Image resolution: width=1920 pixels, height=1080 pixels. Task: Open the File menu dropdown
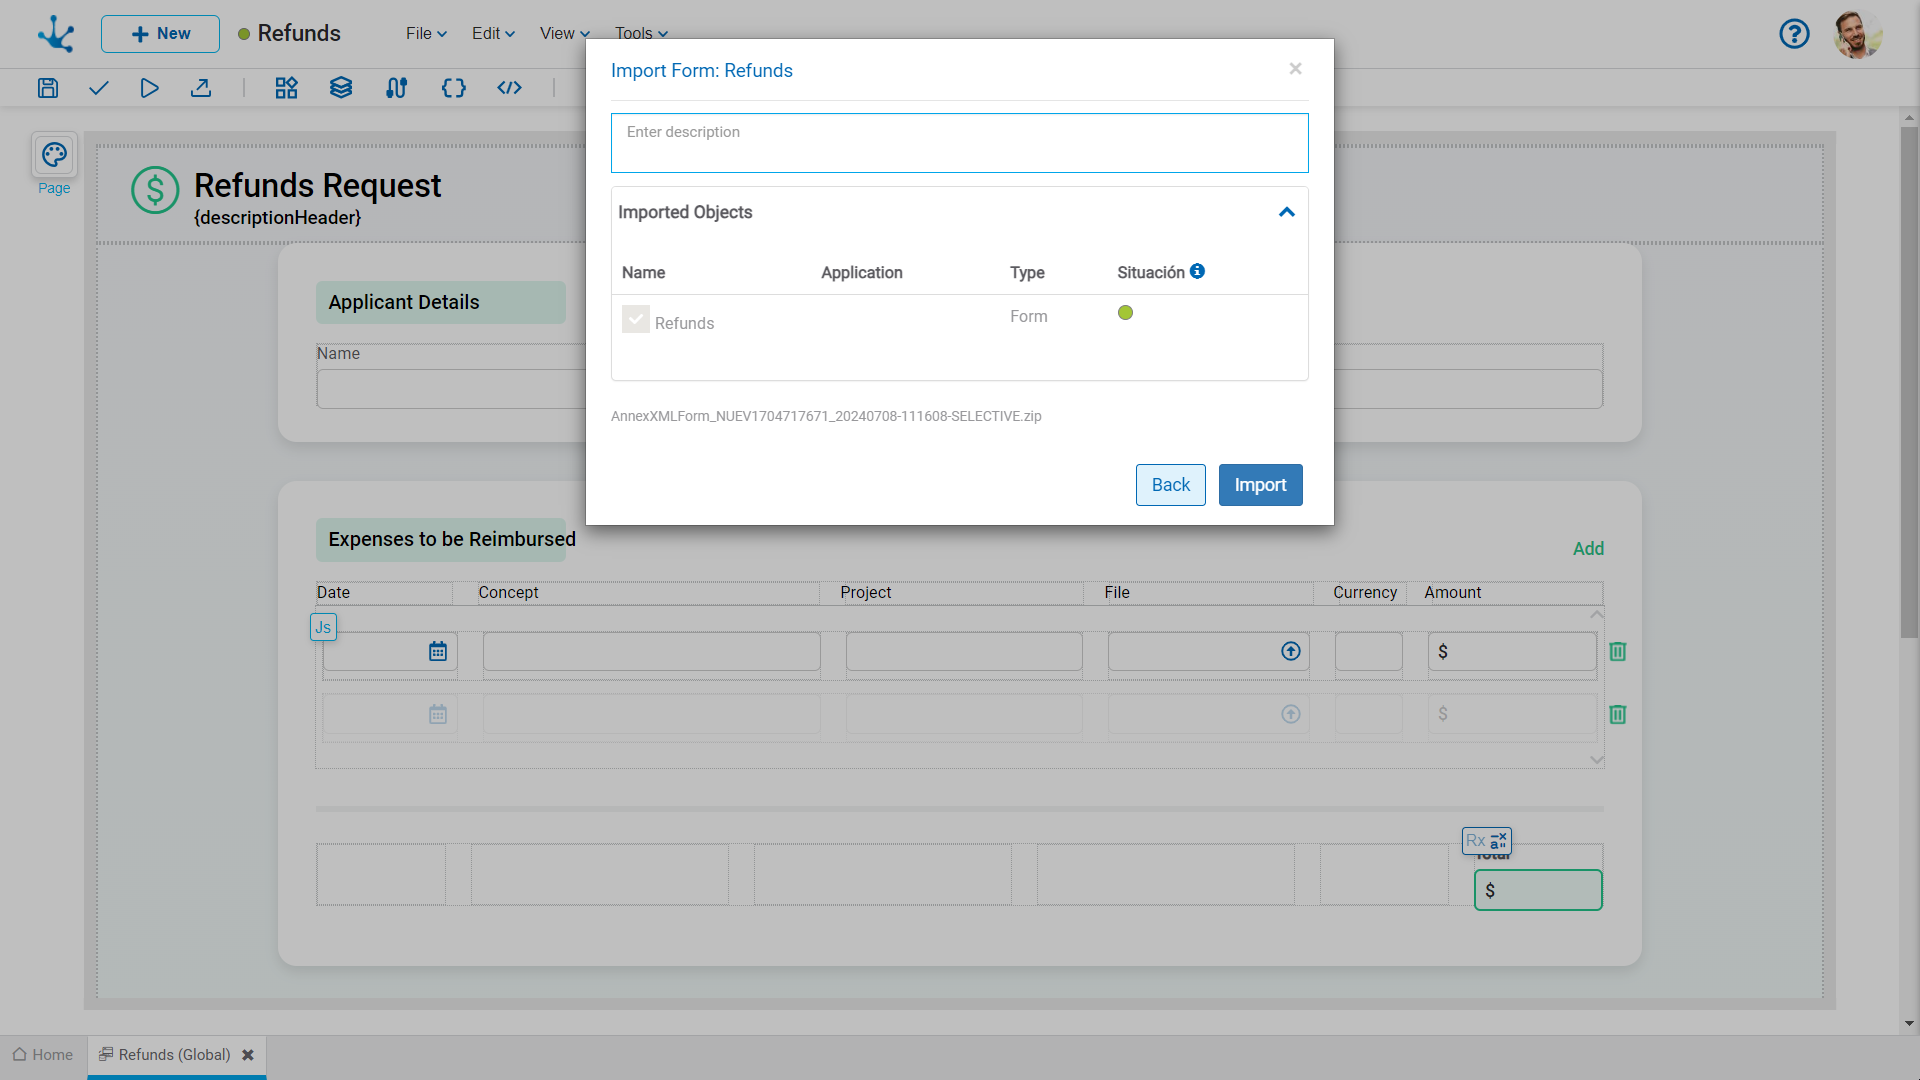(x=426, y=33)
